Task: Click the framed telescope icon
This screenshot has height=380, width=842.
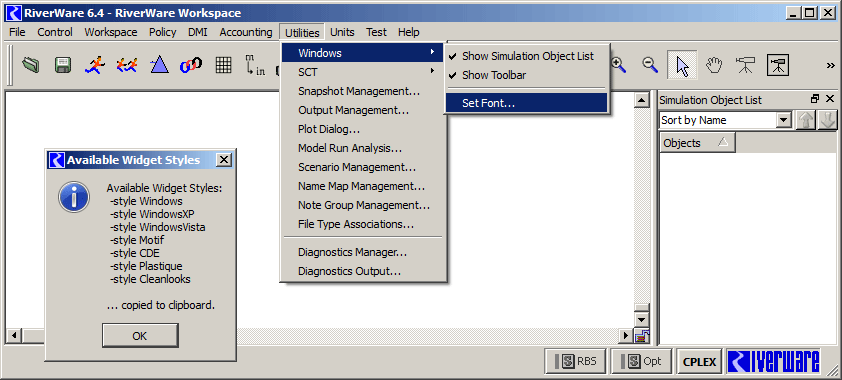Action: 778,65
